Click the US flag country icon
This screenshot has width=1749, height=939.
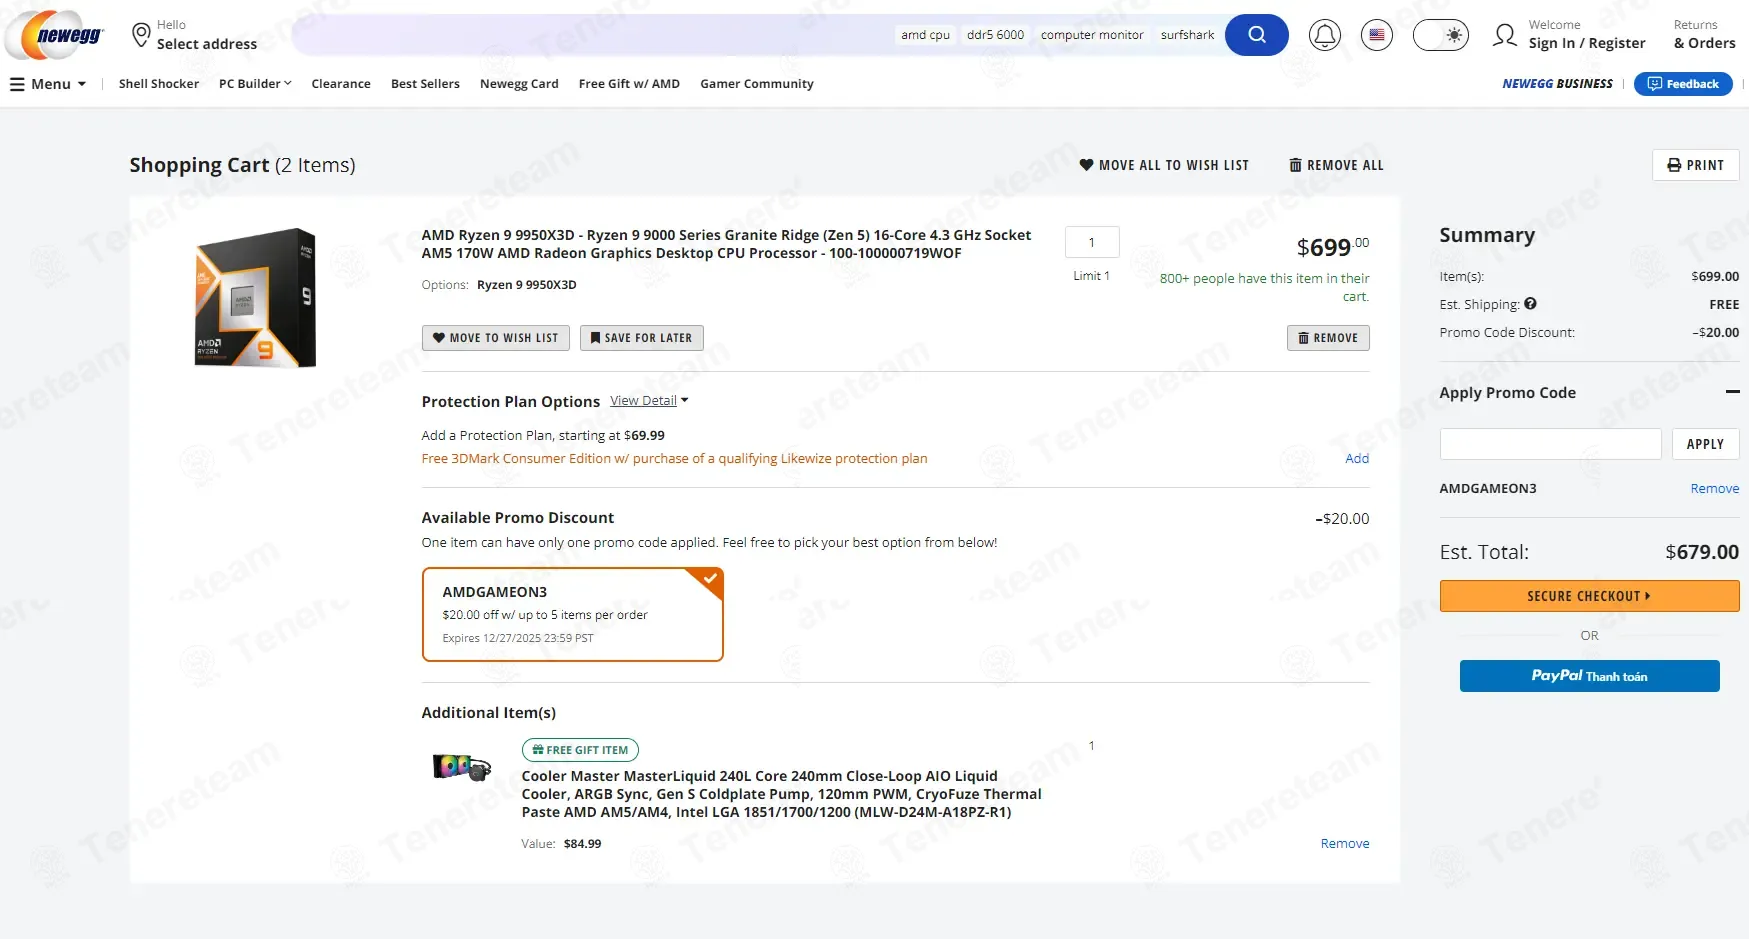1376,35
